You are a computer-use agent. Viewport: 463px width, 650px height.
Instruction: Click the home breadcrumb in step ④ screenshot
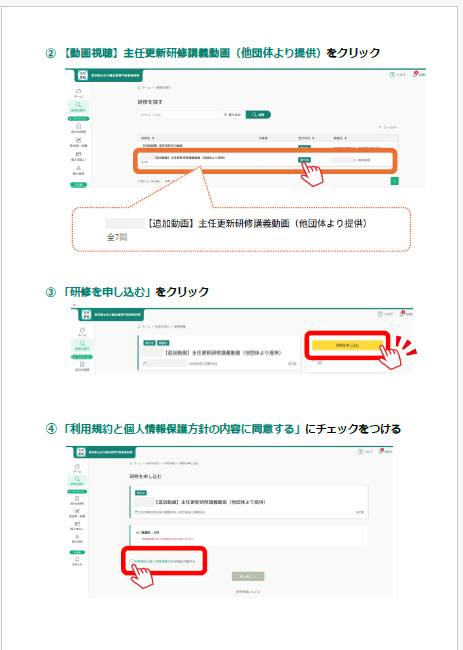pyautogui.click(x=135, y=463)
